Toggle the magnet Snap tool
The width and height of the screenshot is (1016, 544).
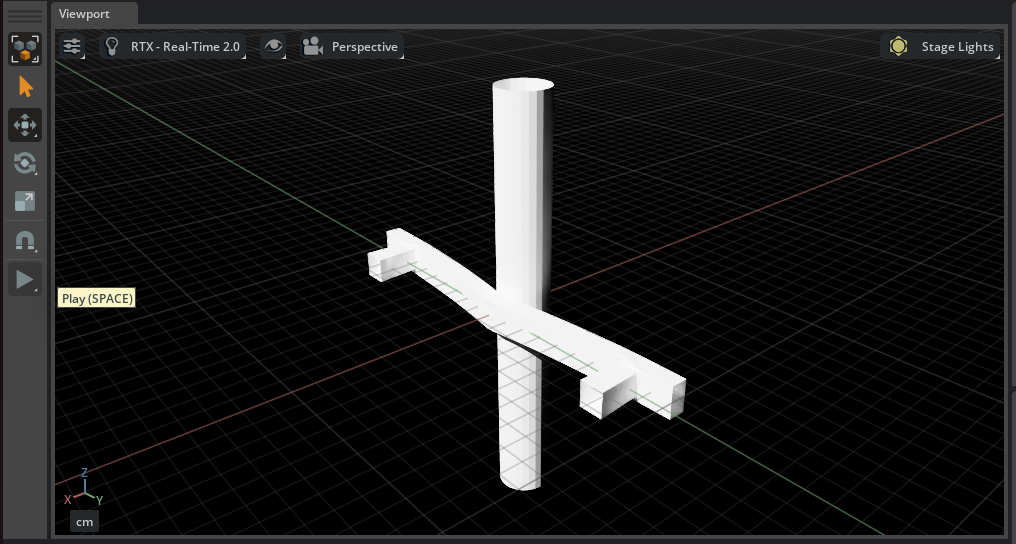[x=25, y=242]
